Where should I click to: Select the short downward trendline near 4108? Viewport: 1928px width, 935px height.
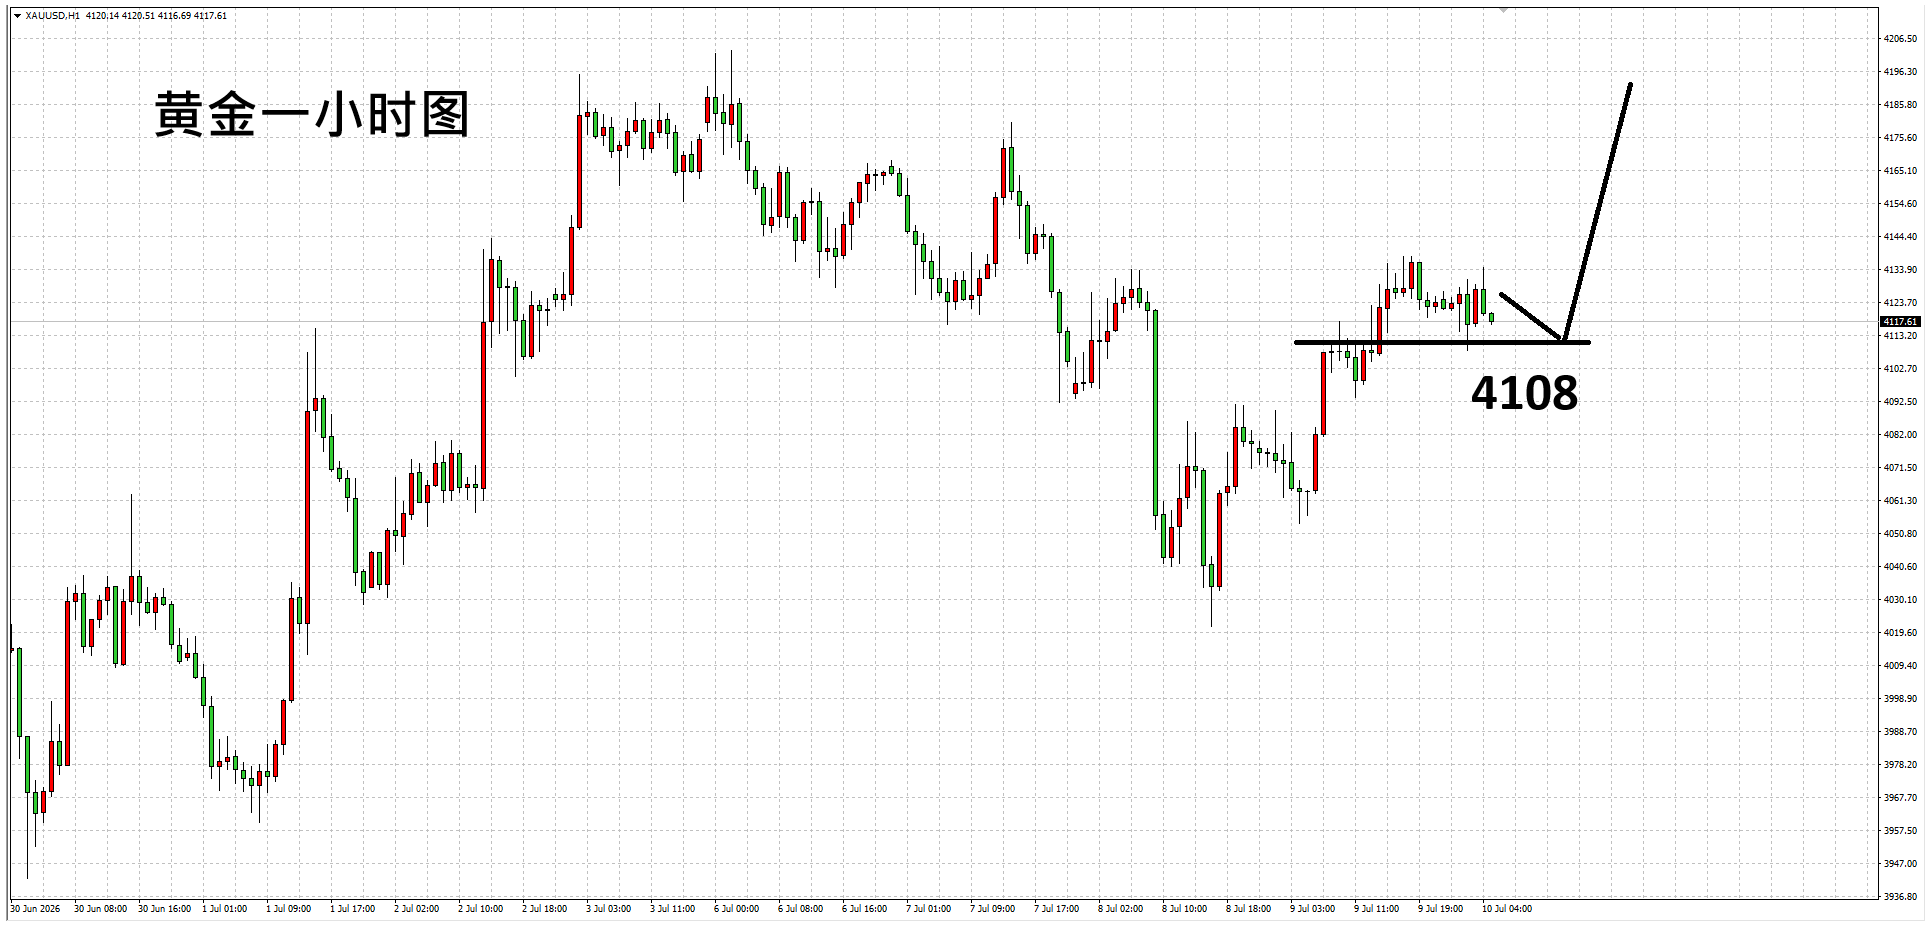pyautogui.click(x=1531, y=317)
